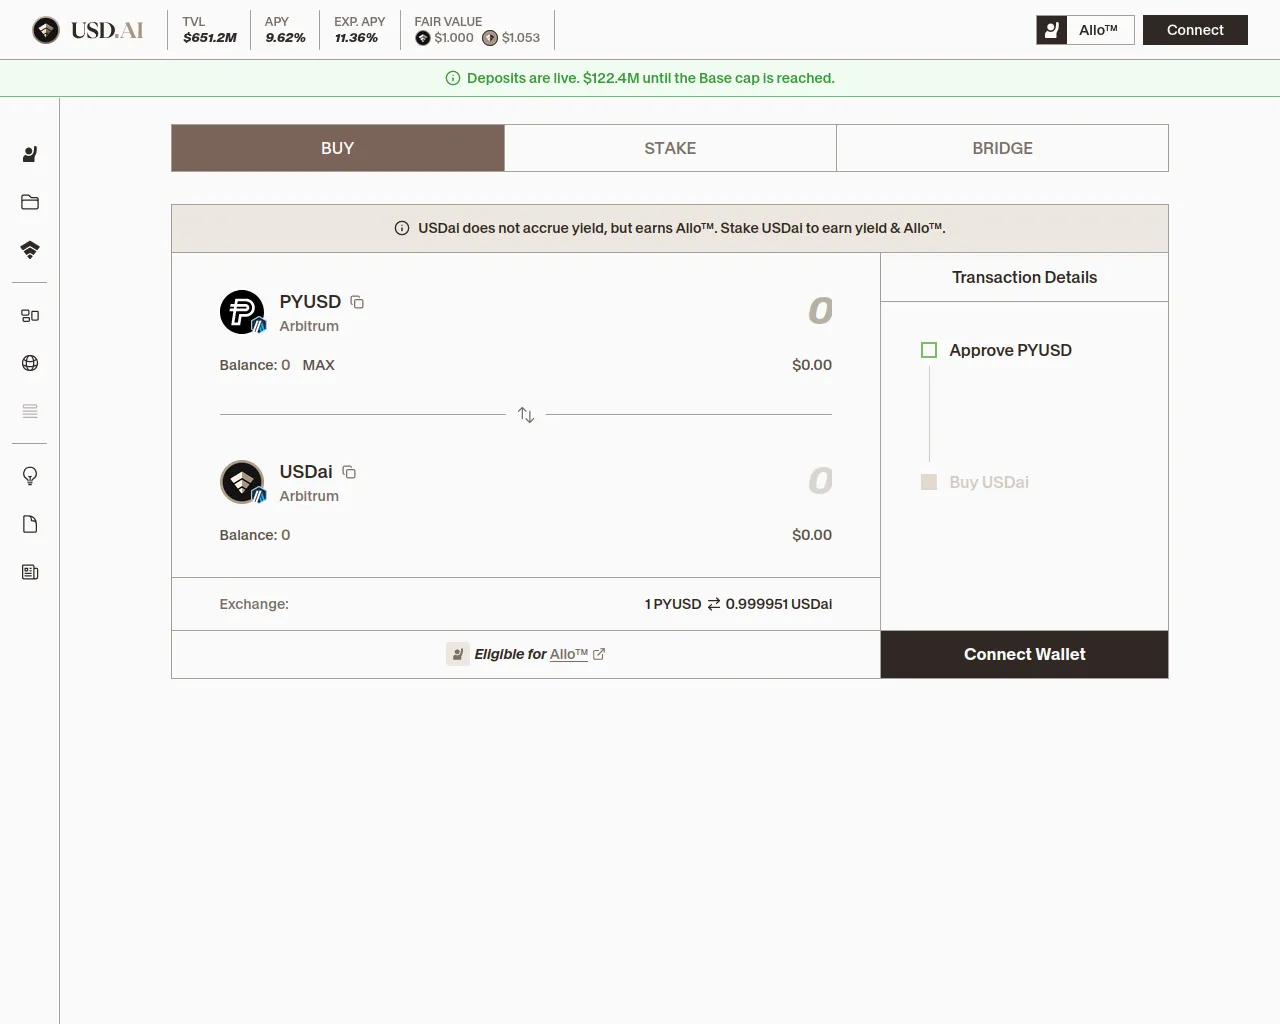Select the greyed list lines sidebar icon

click(x=30, y=411)
